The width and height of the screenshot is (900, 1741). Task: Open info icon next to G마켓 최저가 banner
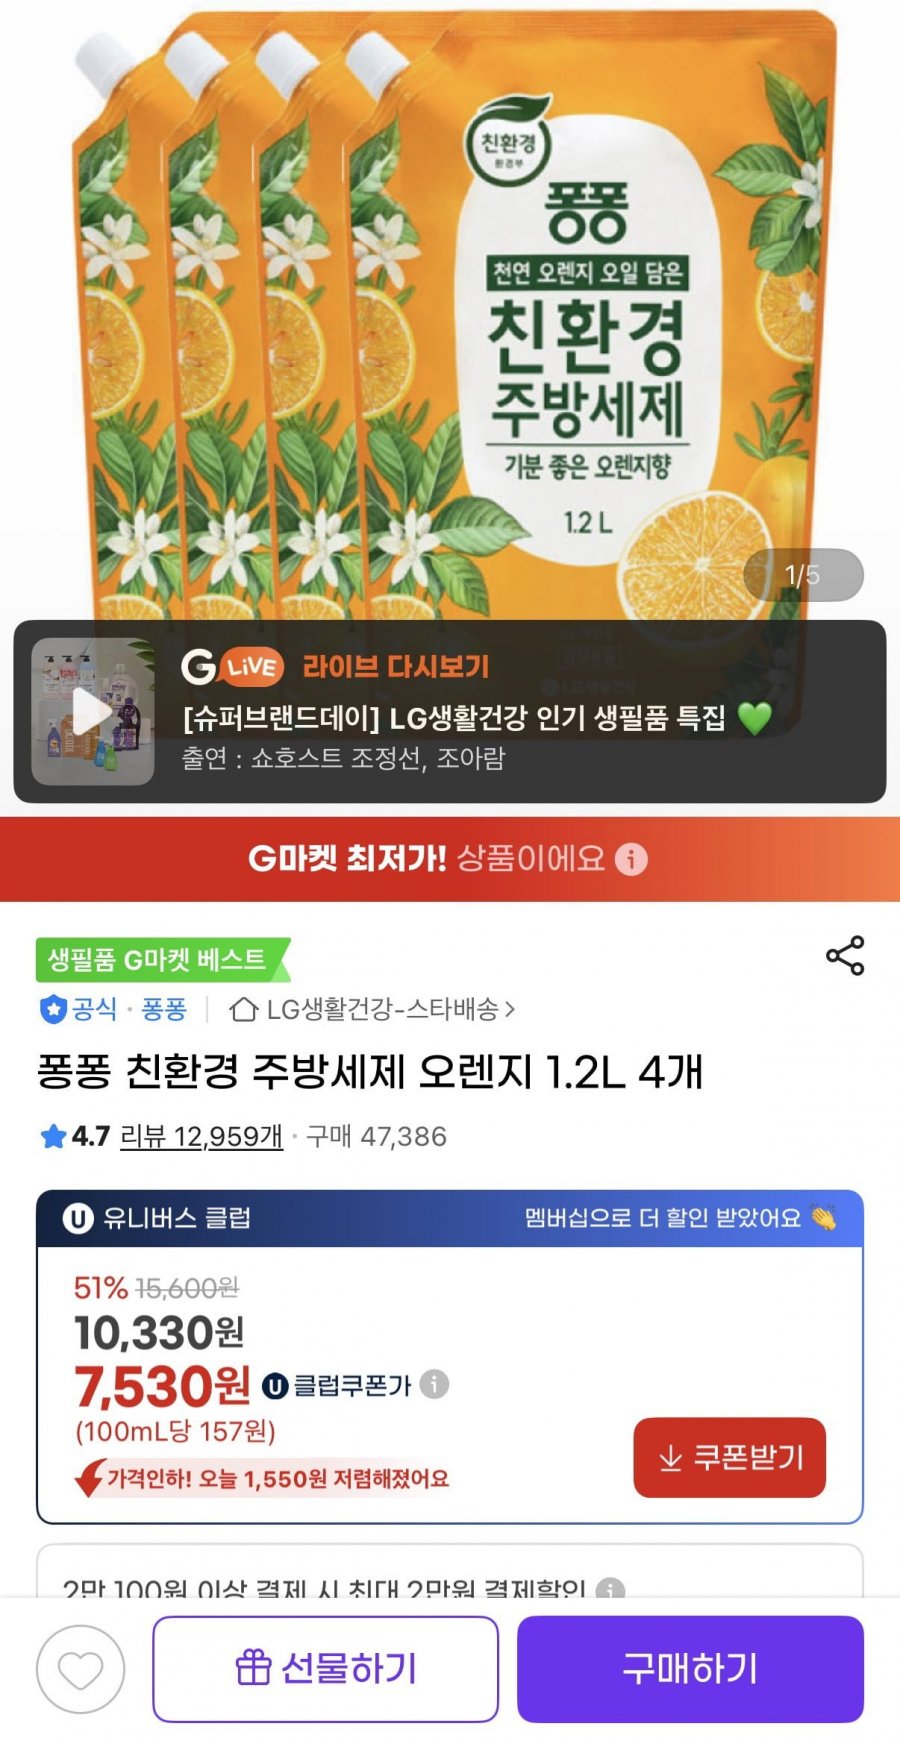click(631, 859)
